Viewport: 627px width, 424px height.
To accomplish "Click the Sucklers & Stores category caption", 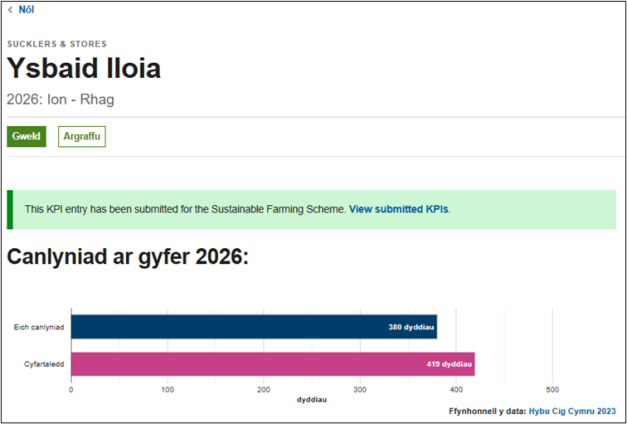I will pos(57,44).
